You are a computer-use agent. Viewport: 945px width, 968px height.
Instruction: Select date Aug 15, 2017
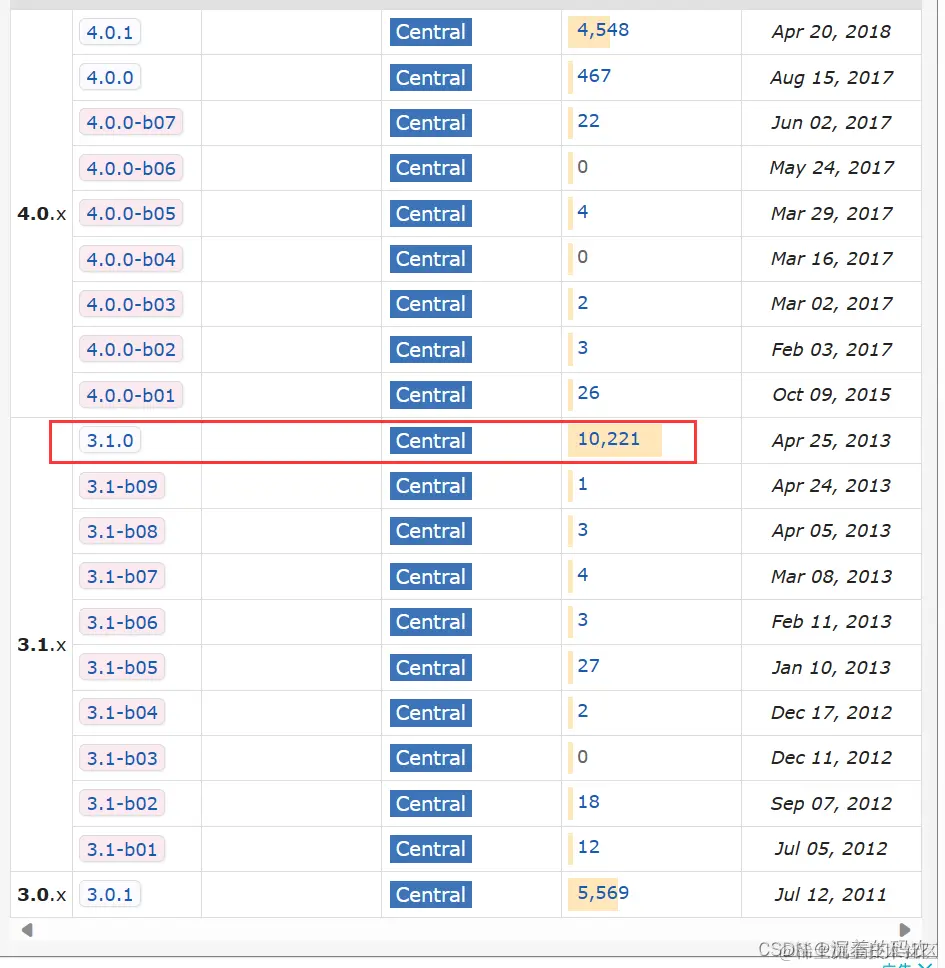point(831,77)
